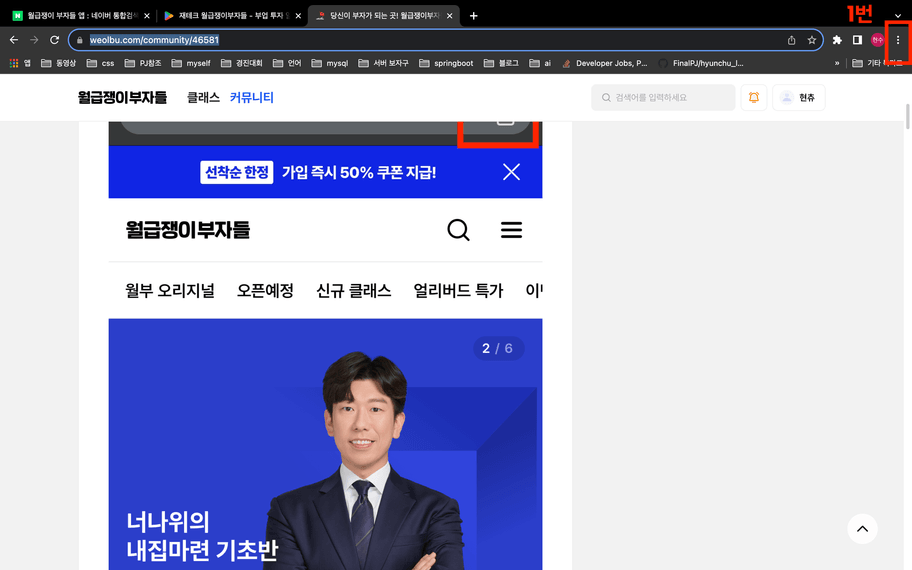This screenshot has height=570, width=912.
Task: Open the css bookmark folder
Action: [100, 63]
